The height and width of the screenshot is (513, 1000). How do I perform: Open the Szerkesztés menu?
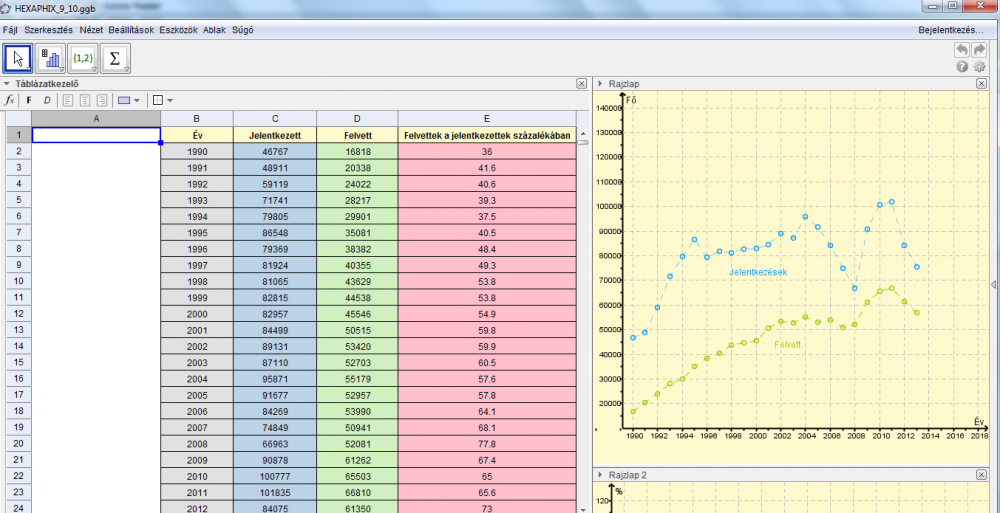[48, 30]
